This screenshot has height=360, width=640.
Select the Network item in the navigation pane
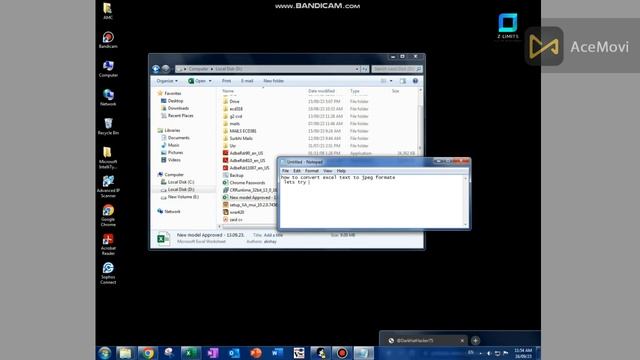coord(172,211)
